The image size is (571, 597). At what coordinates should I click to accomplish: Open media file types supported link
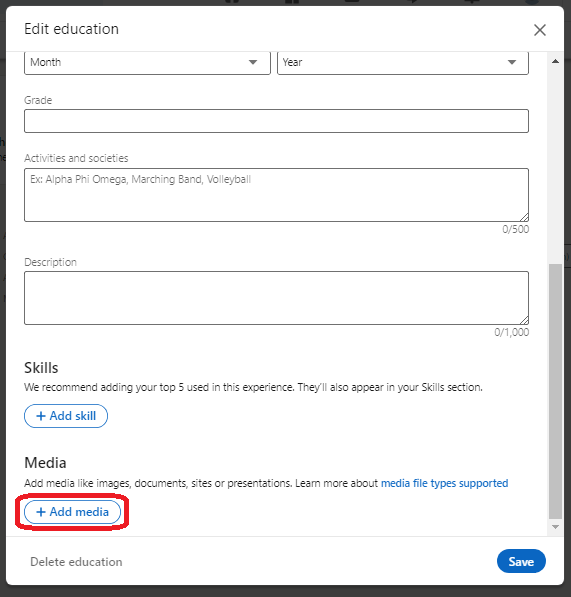(x=444, y=483)
